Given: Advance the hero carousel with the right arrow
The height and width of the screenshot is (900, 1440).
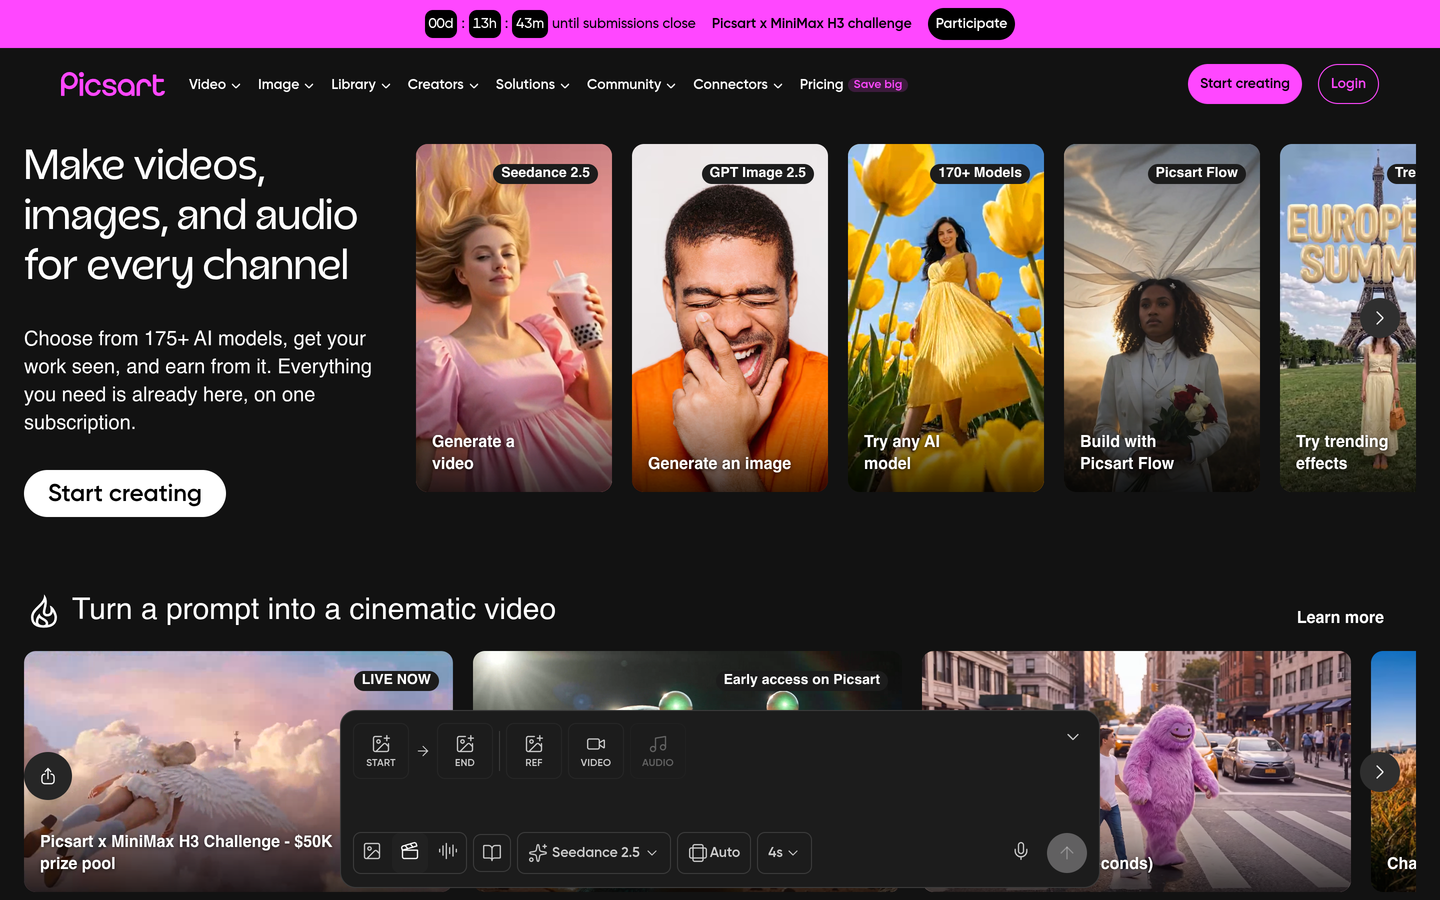Looking at the screenshot, I should (x=1380, y=318).
